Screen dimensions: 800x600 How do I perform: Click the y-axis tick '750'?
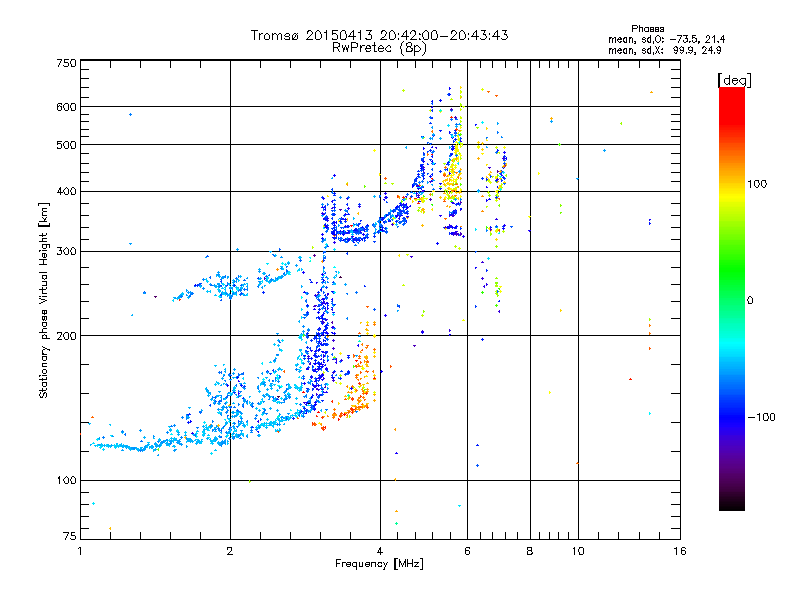(66, 63)
